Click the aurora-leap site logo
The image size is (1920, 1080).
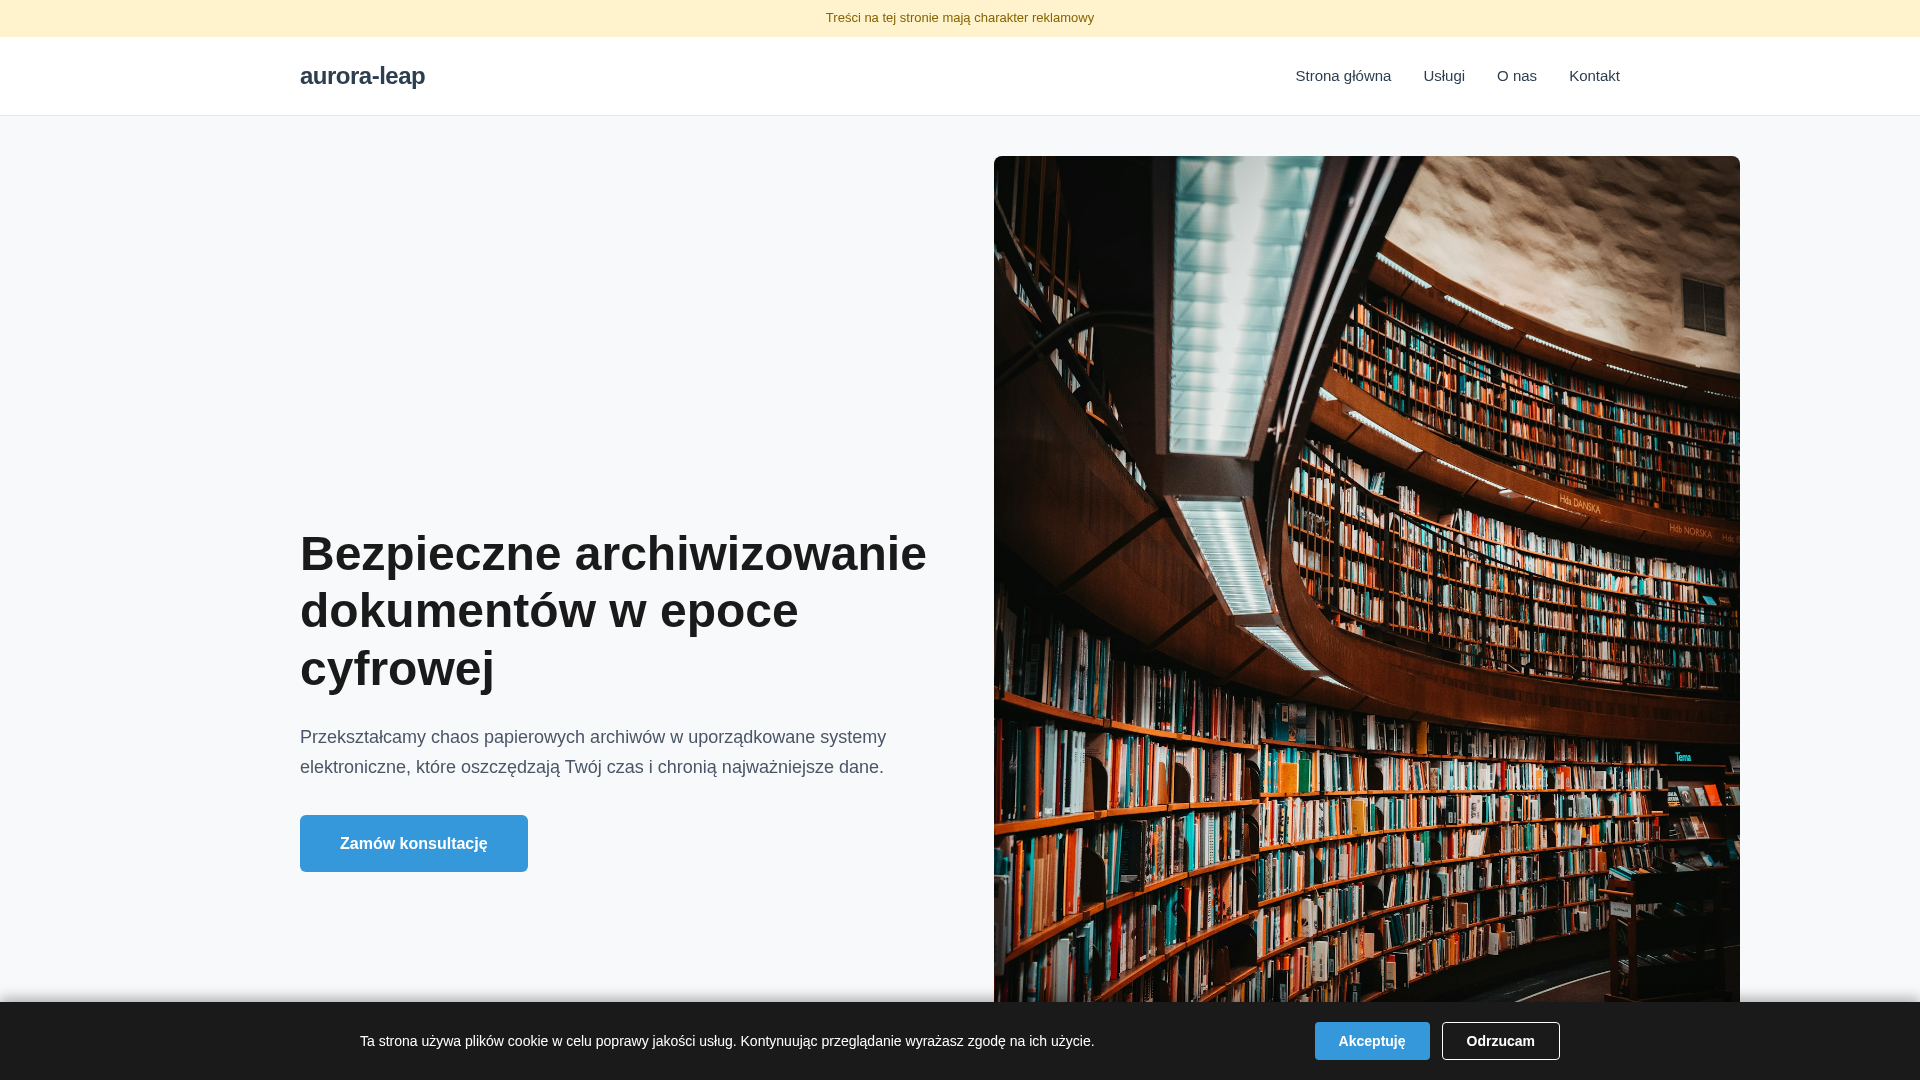362,76
